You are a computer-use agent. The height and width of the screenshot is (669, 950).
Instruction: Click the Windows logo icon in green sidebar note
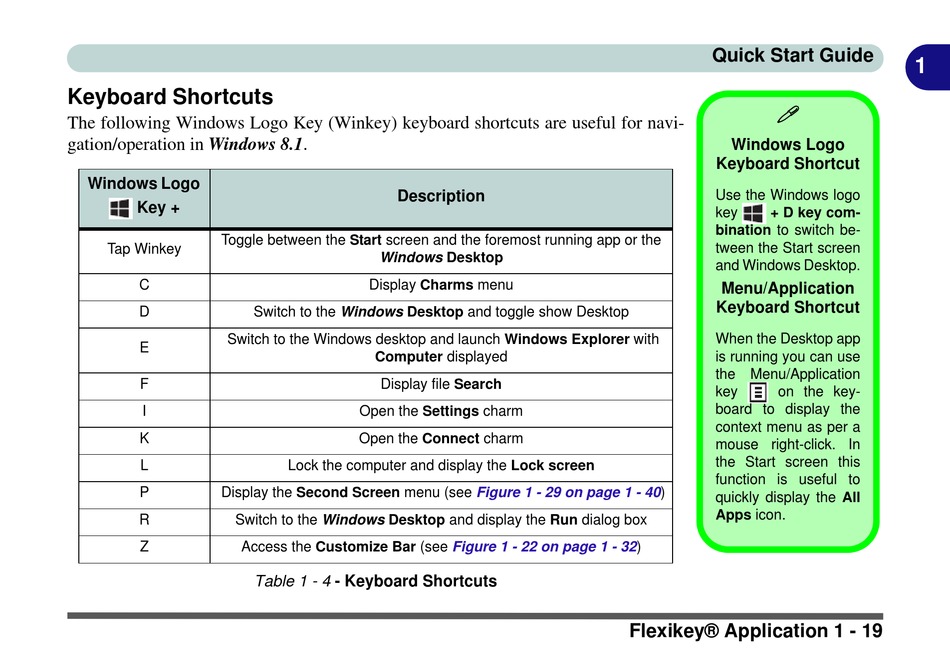[753, 213]
